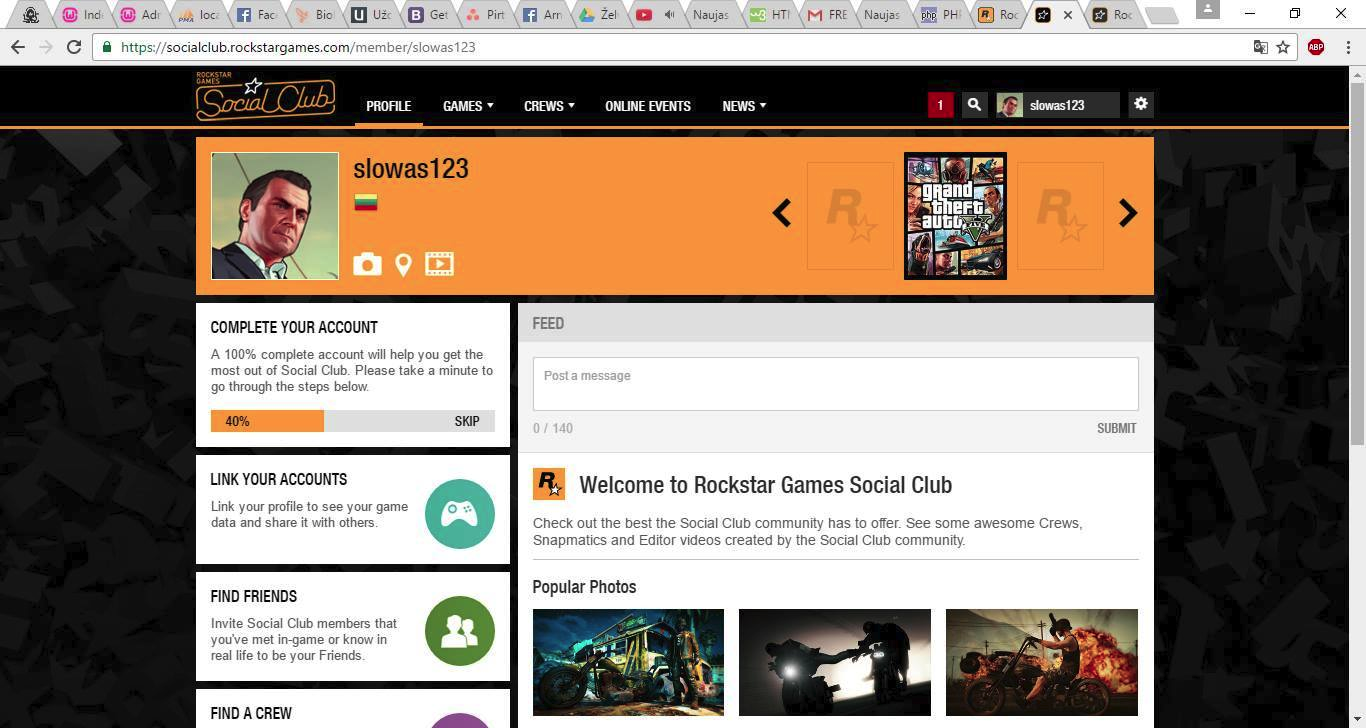The image size is (1366, 728).
Task: Open the first popular photo with bus
Action: click(628, 662)
